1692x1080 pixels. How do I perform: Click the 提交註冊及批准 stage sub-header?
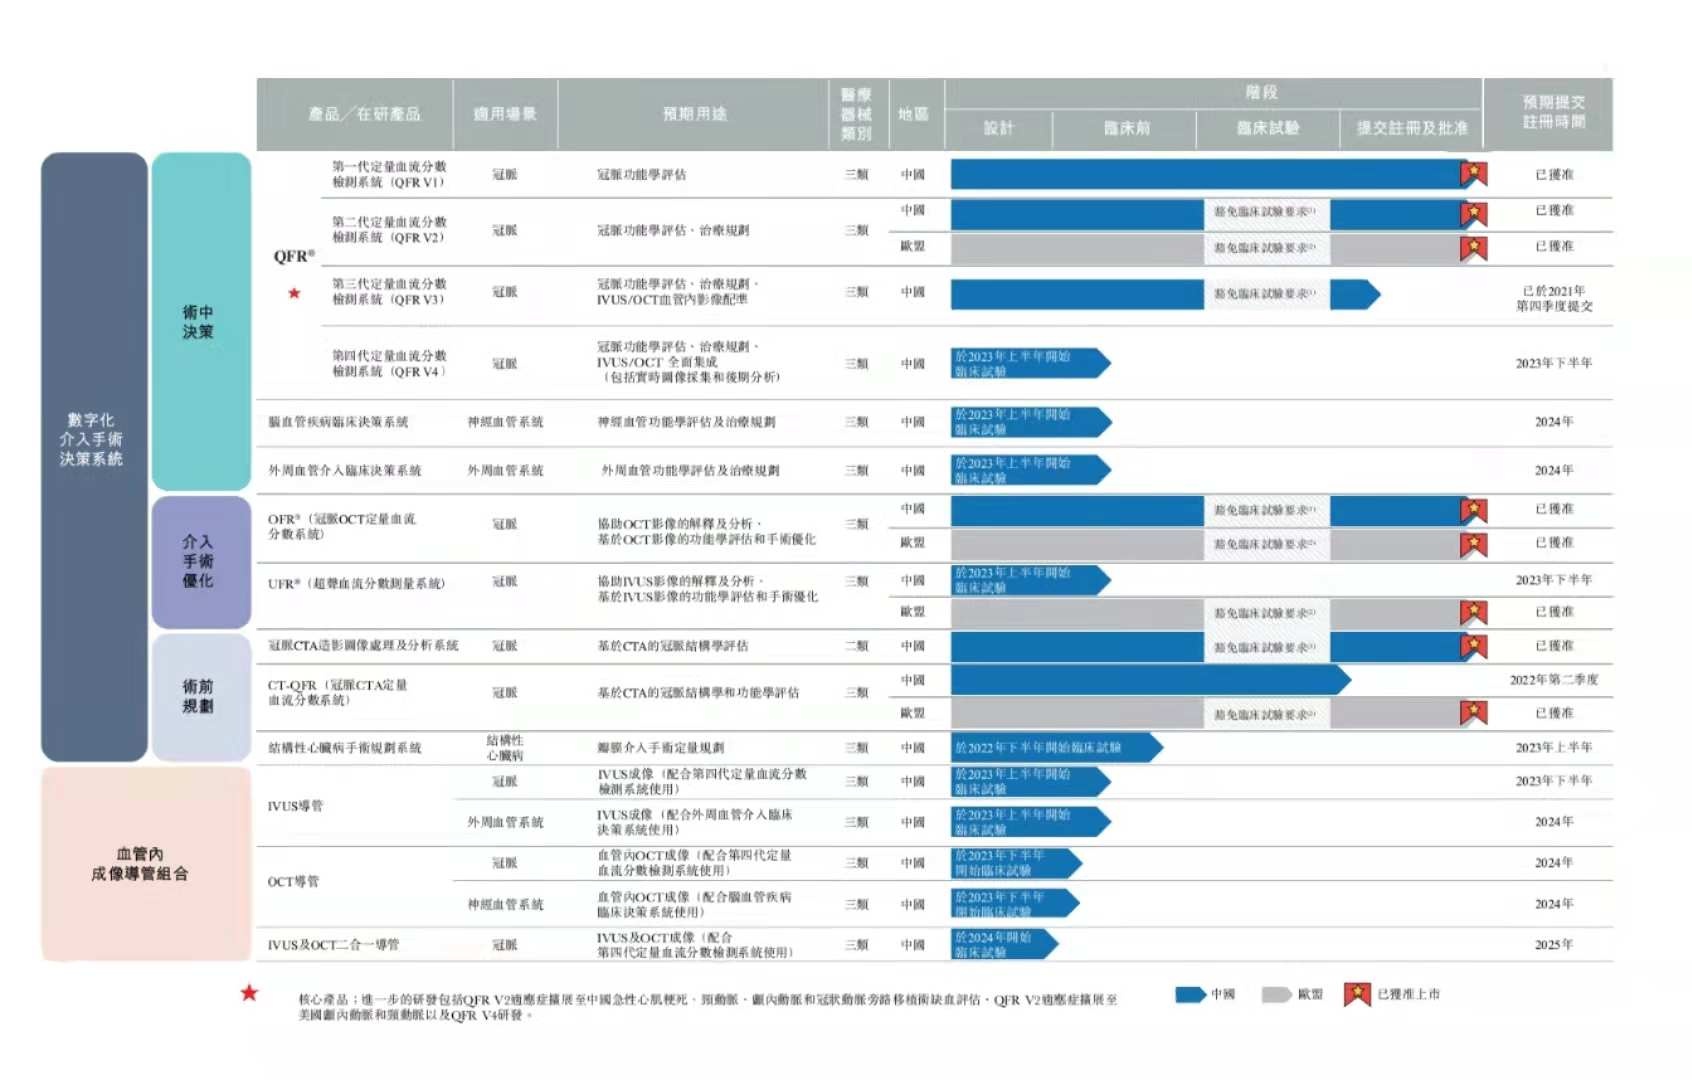(x=1412, y=128)
